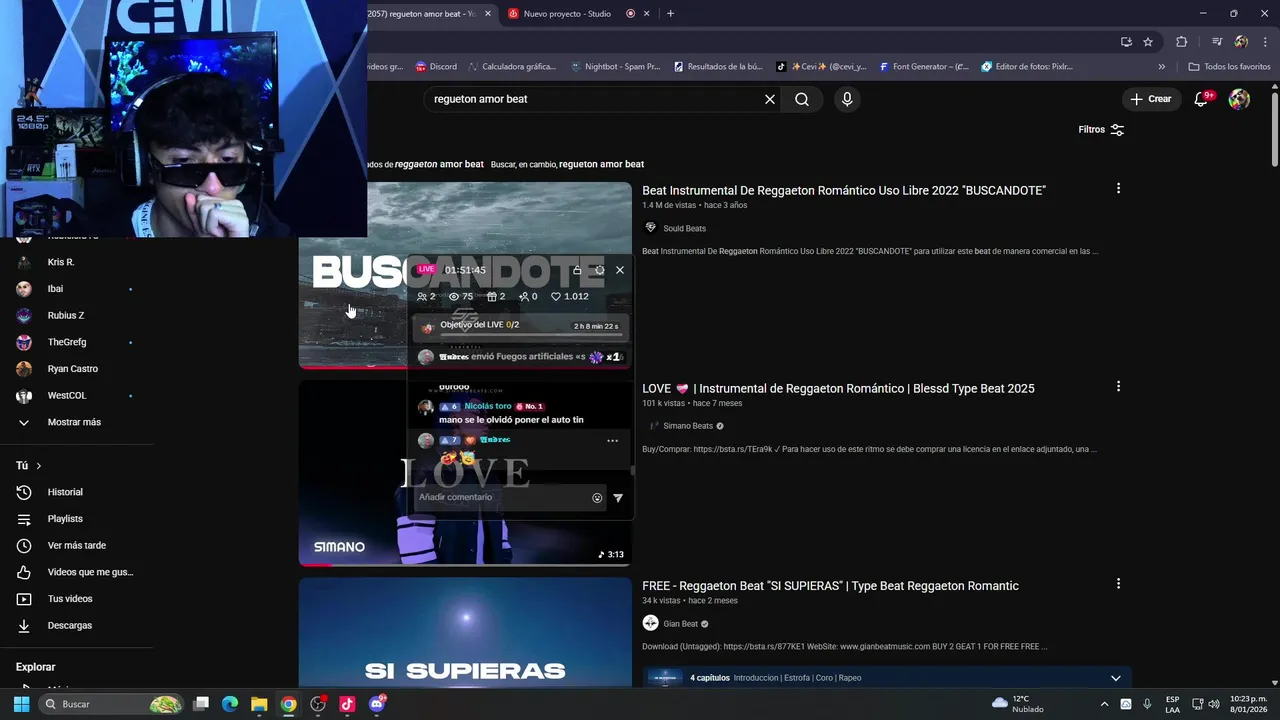The image size is (1280, 720).
Task: Open the Discord bookmark
Action: click(x=436, y=67)
